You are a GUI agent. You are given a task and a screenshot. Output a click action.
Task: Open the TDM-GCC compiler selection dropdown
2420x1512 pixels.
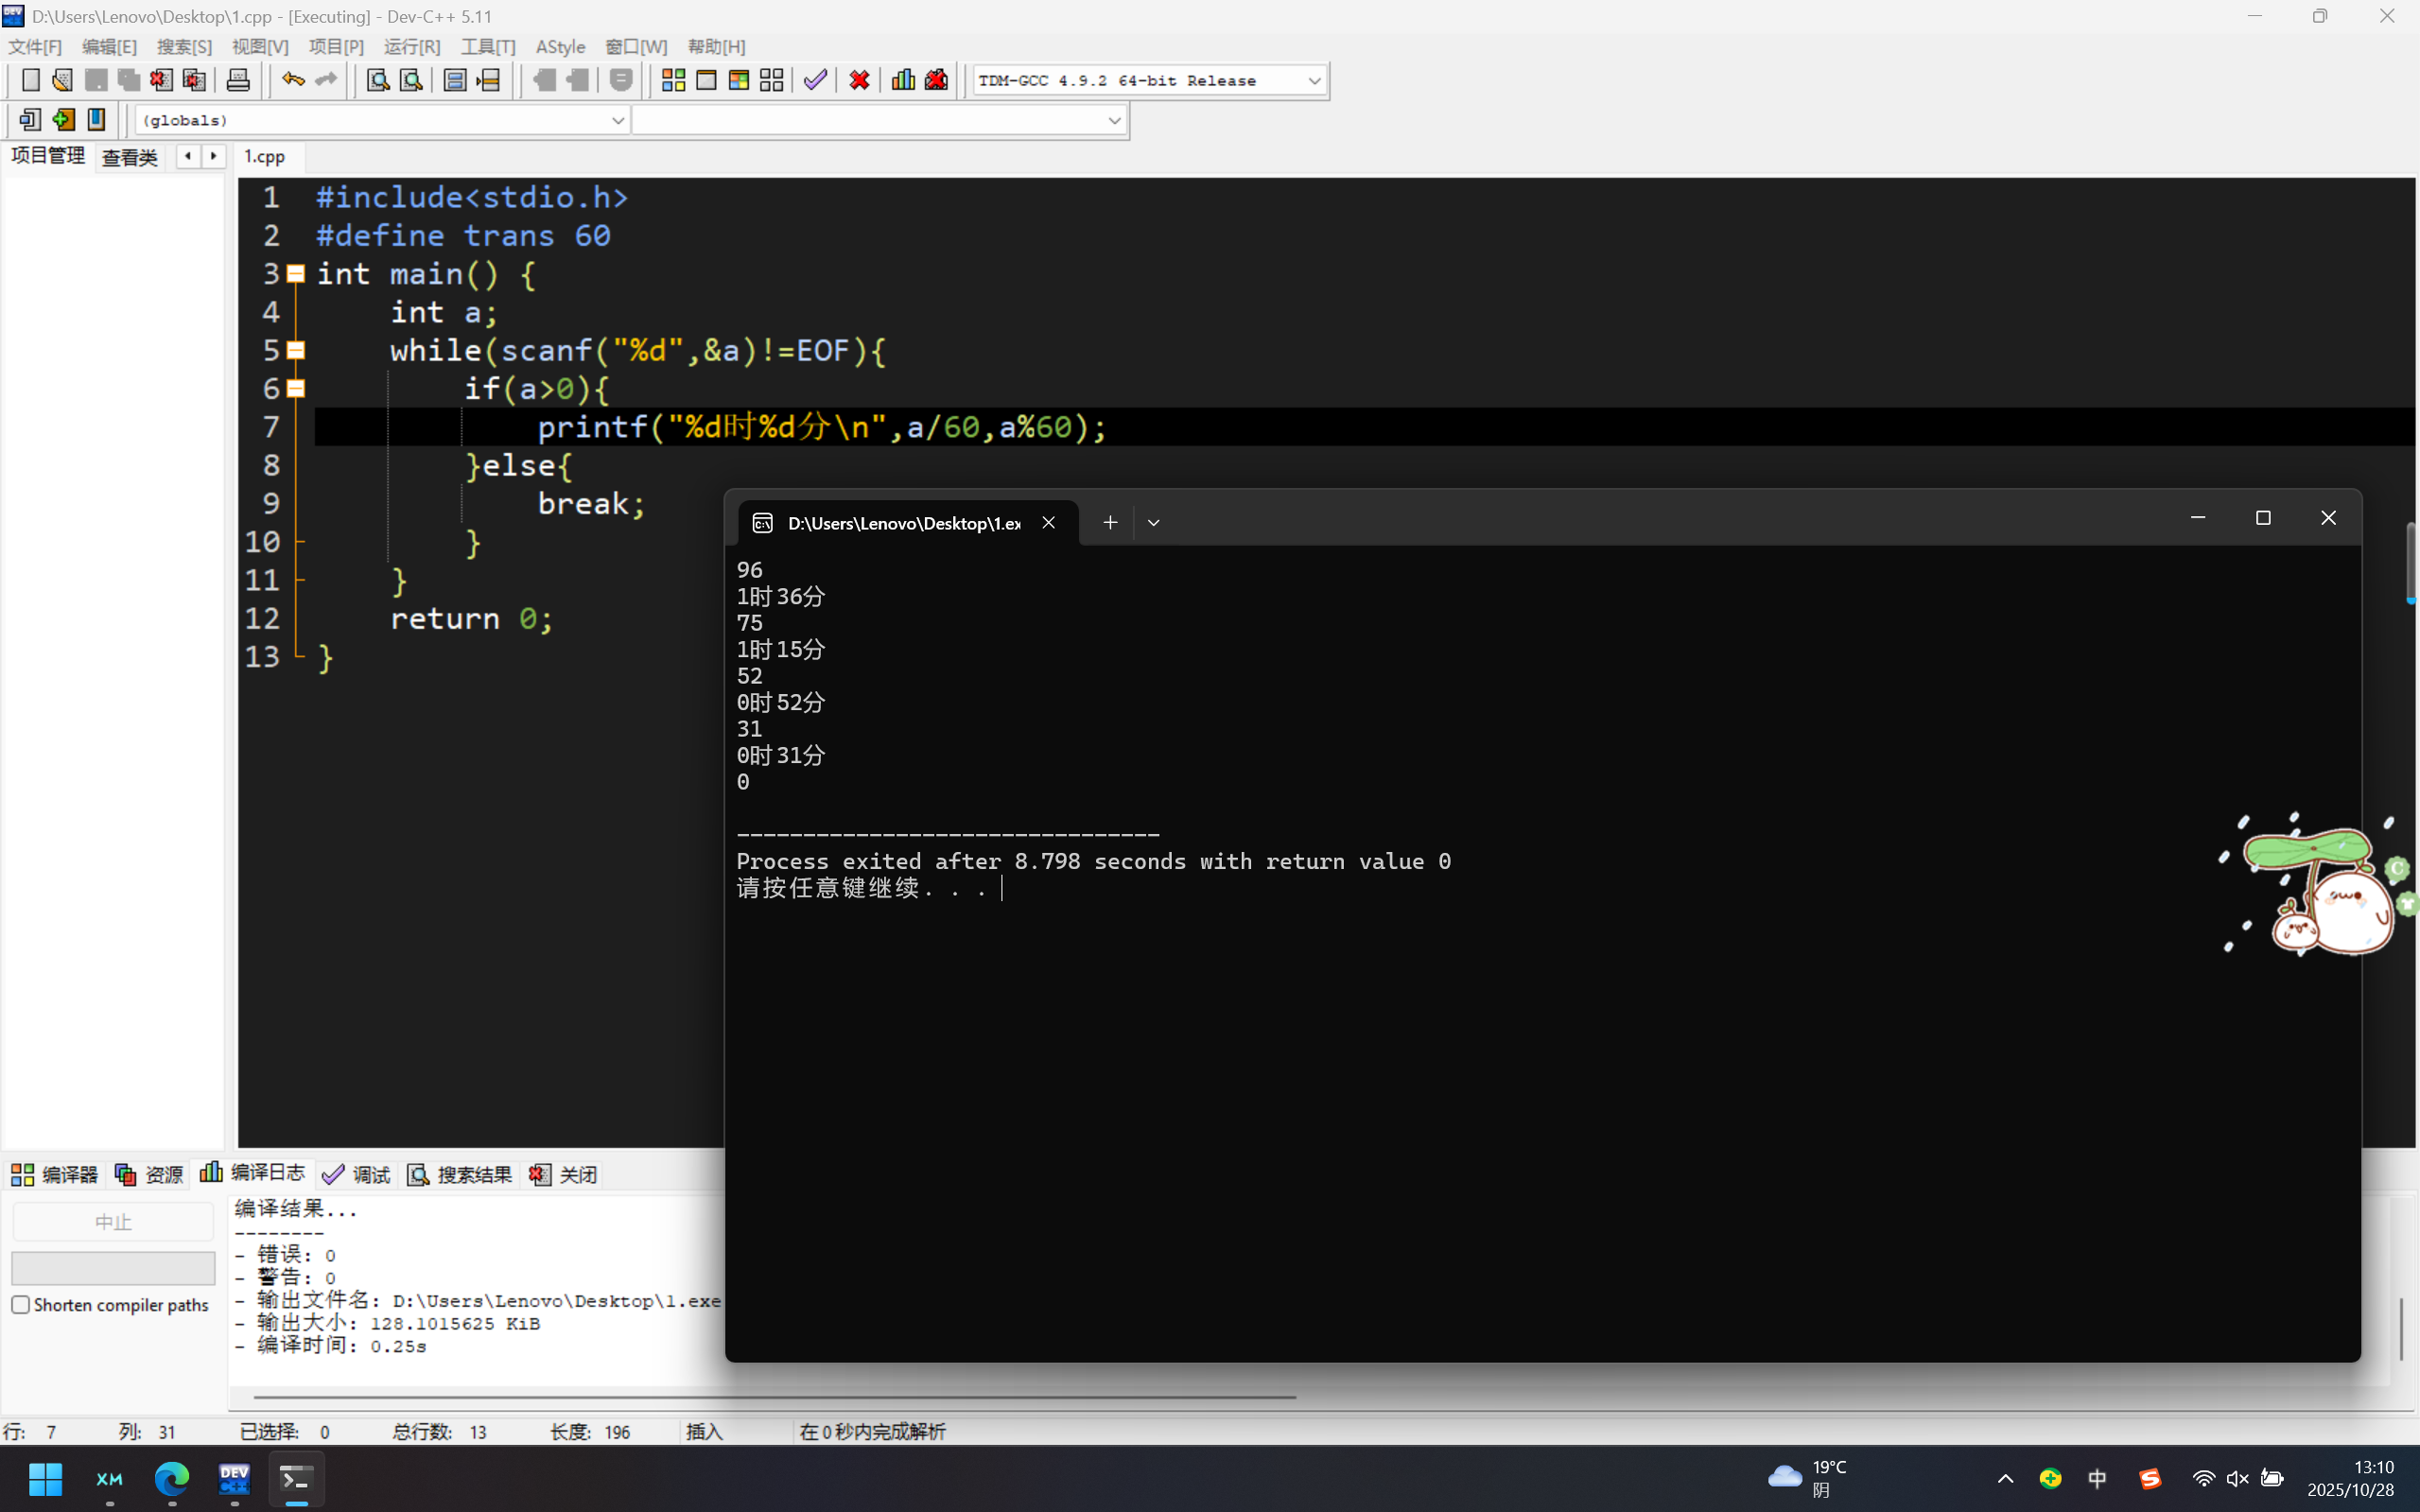(x=1314, y=81)
